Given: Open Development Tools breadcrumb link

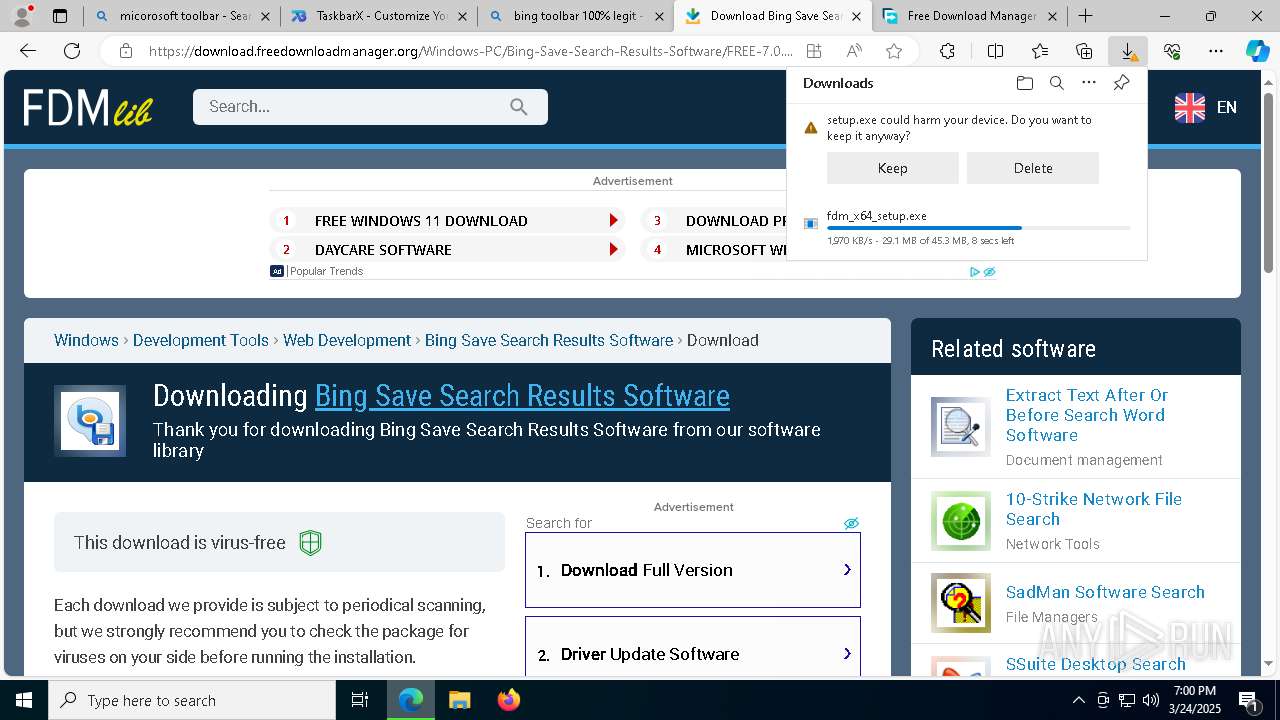Looking at the screenshot, I should (201, 340).
